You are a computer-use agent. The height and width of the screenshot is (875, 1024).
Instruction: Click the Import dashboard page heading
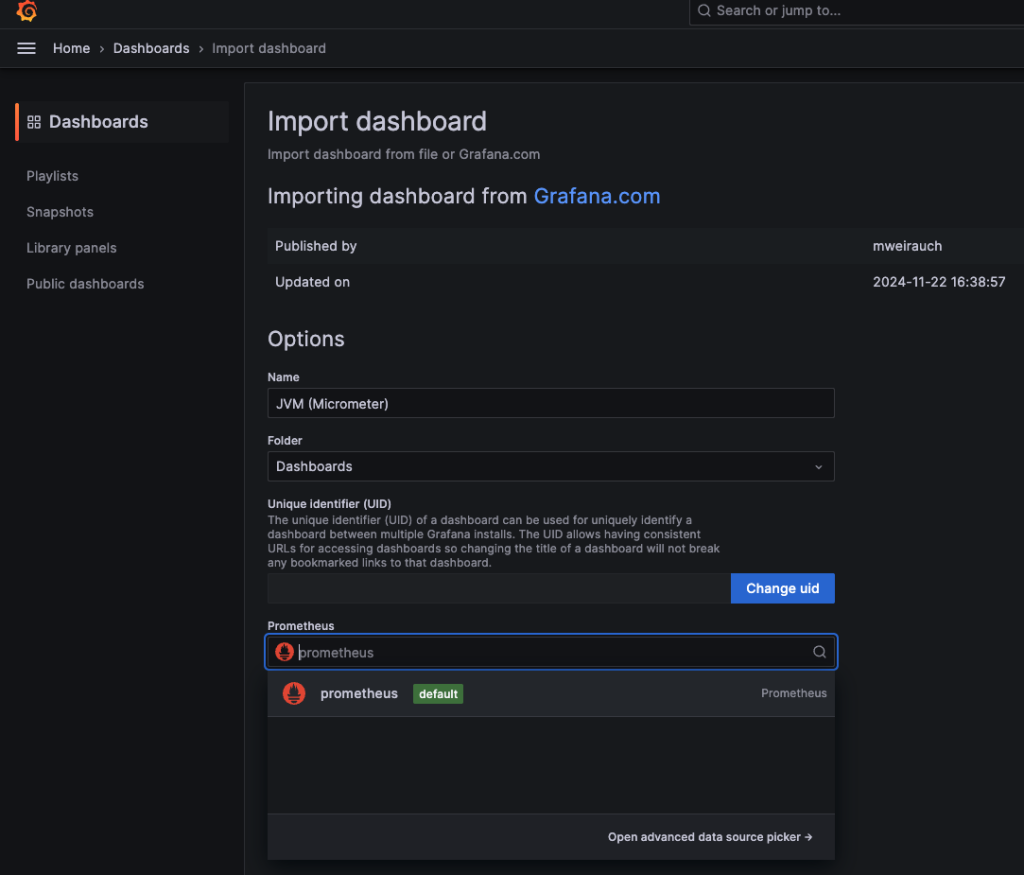click(x=377, y=121)
